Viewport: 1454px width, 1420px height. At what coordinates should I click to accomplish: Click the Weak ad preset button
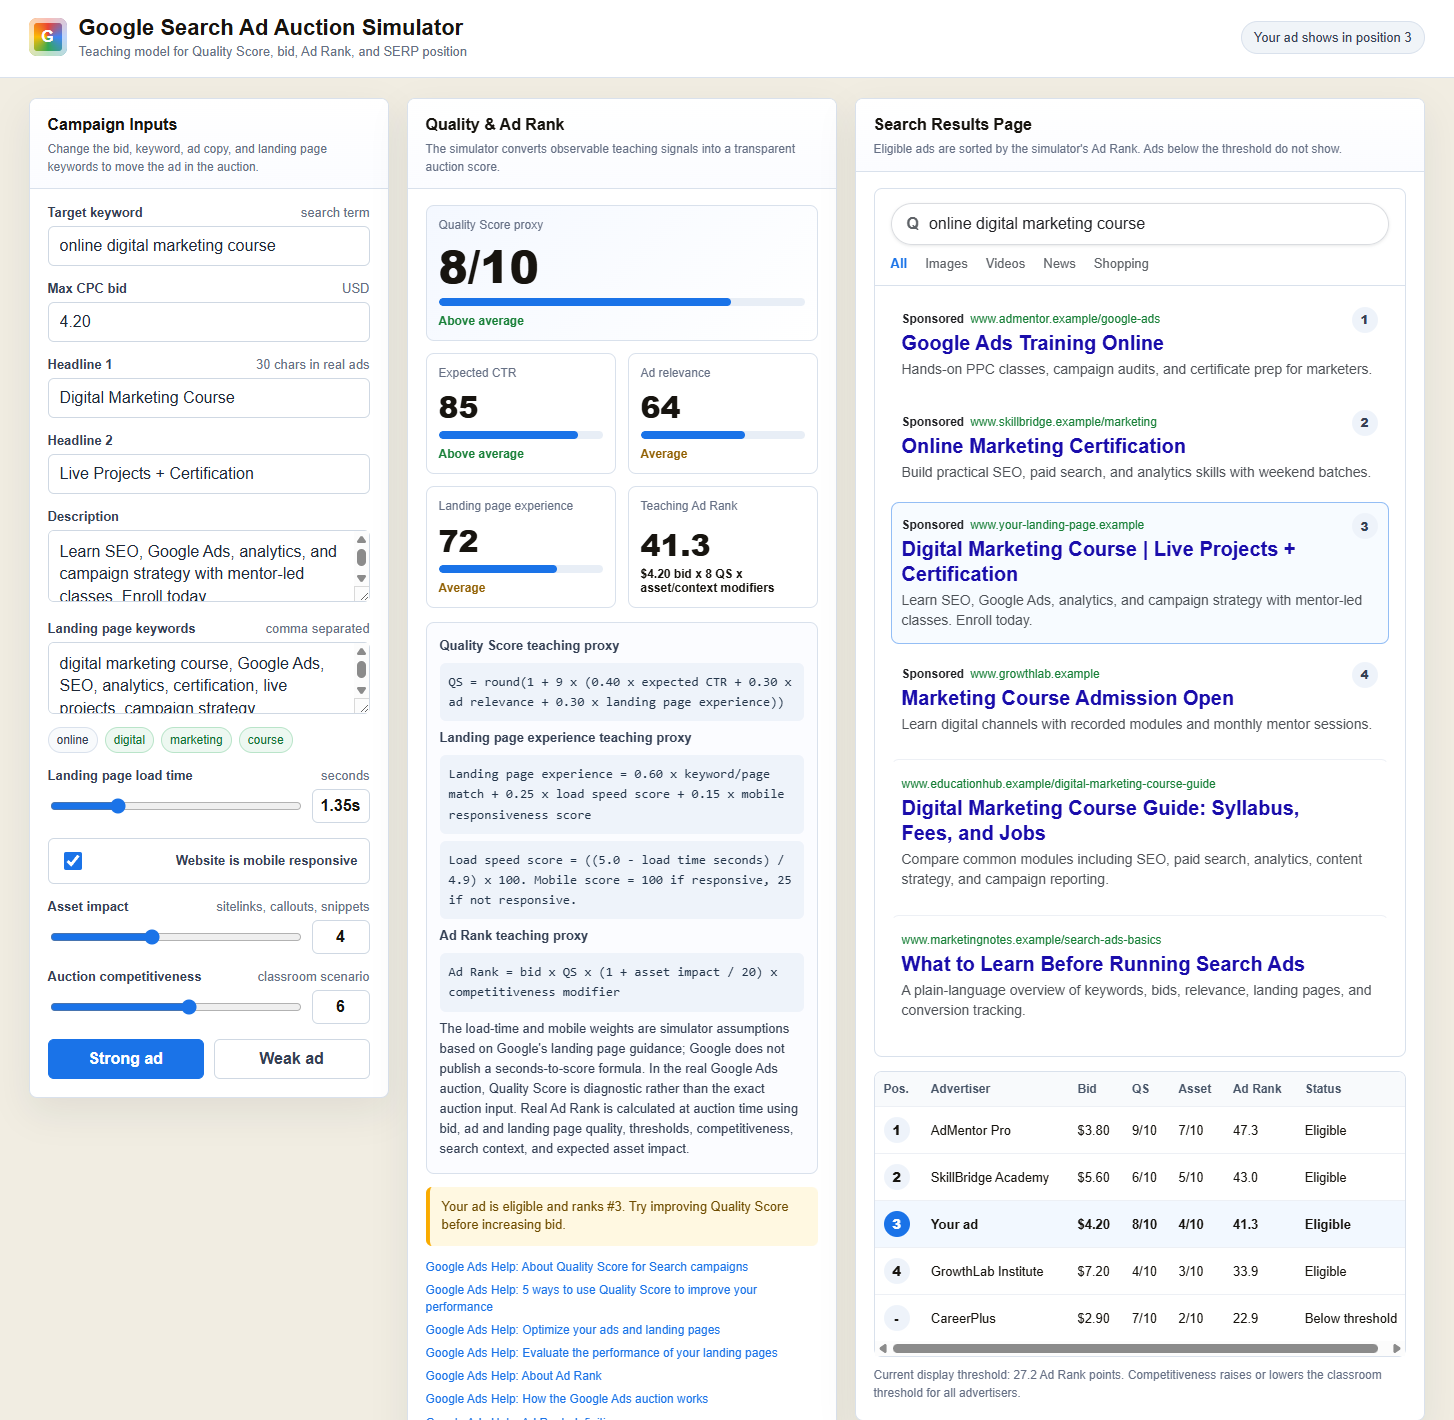tap(291, 1059)
